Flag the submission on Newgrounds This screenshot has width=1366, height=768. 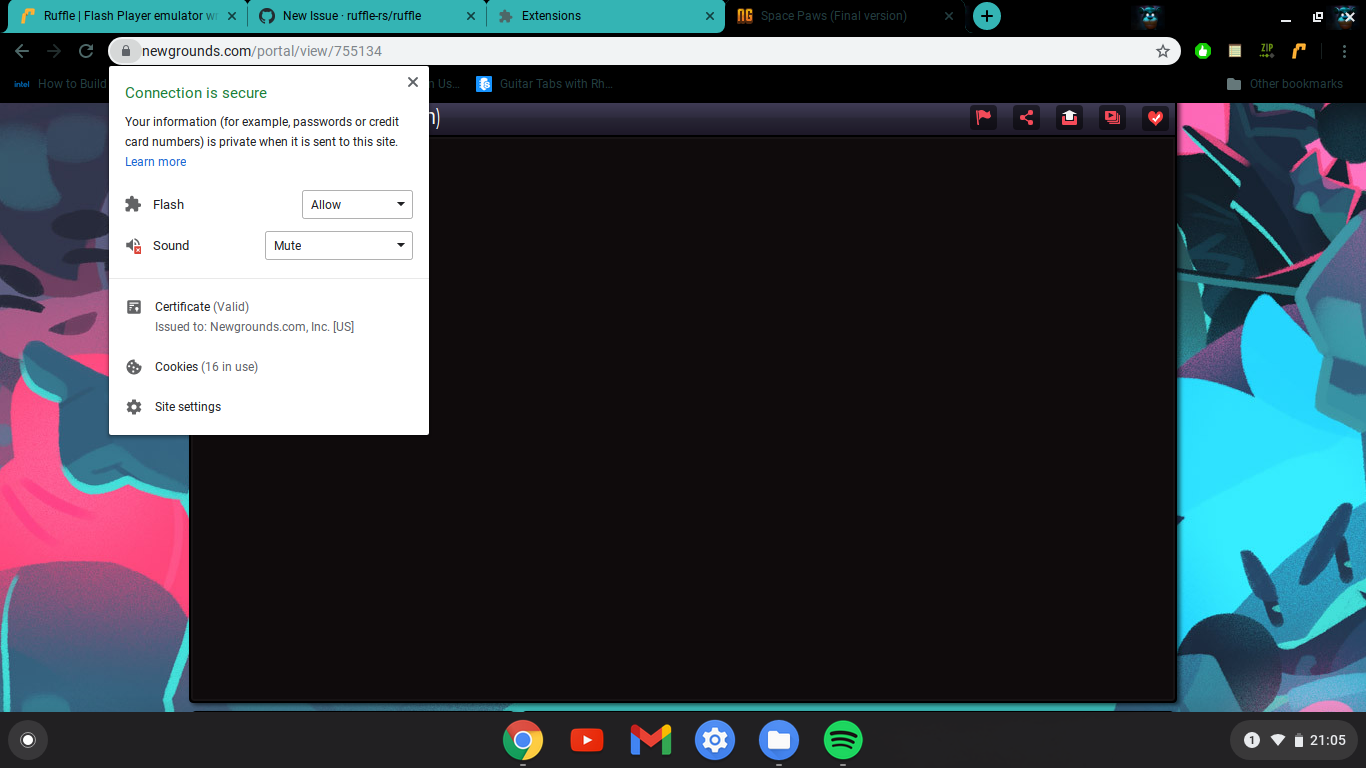click(x=983, y=117)
